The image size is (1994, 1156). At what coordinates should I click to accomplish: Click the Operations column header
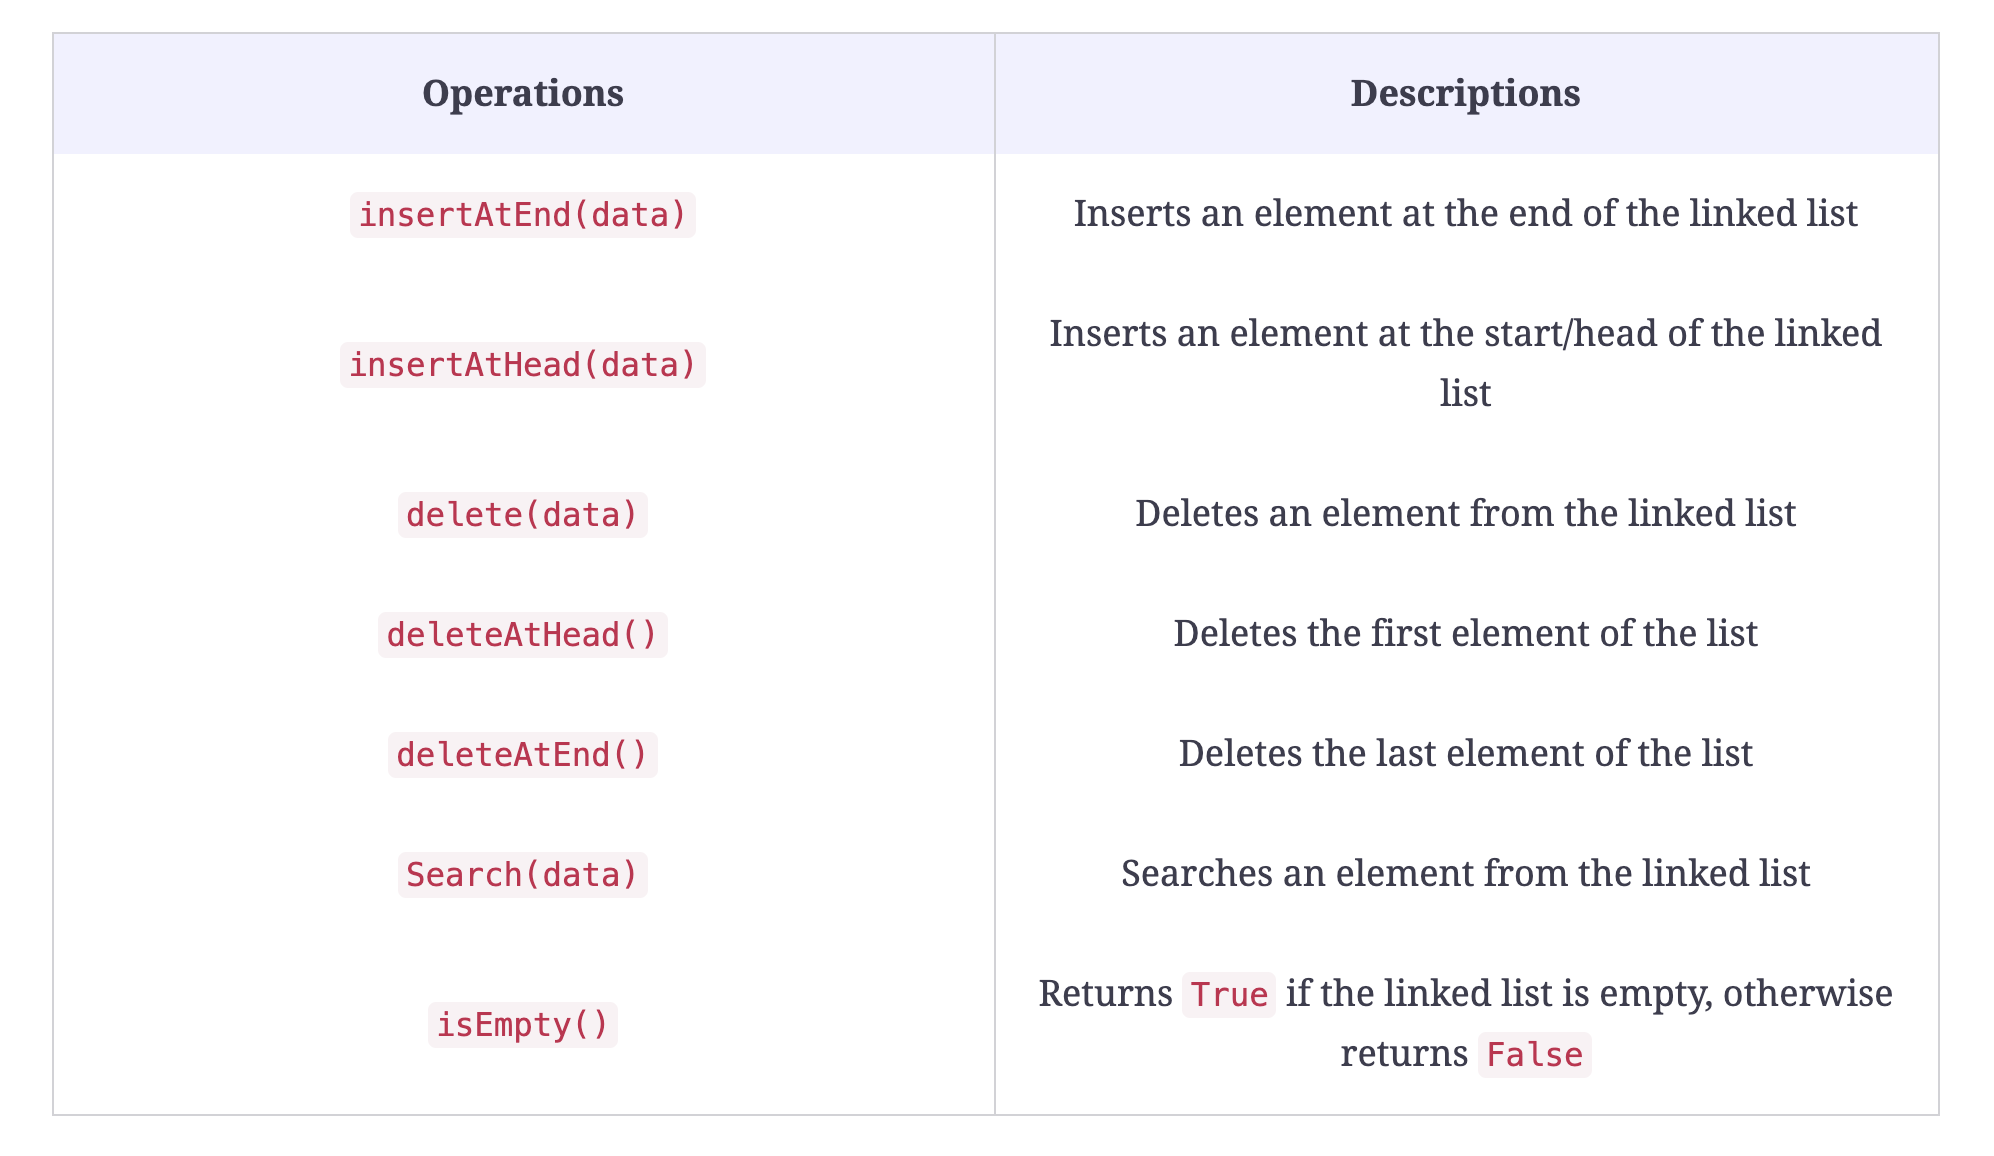[x=522, y=93]
